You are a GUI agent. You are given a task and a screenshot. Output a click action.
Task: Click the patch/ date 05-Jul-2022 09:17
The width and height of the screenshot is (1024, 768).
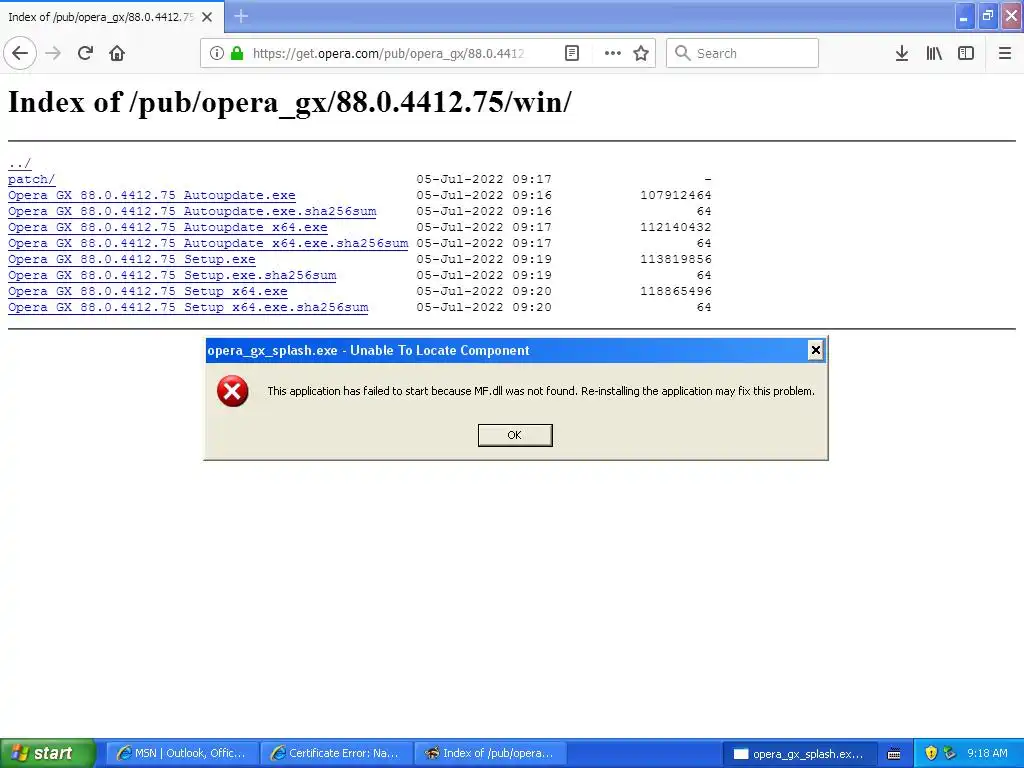coord(484,179)
